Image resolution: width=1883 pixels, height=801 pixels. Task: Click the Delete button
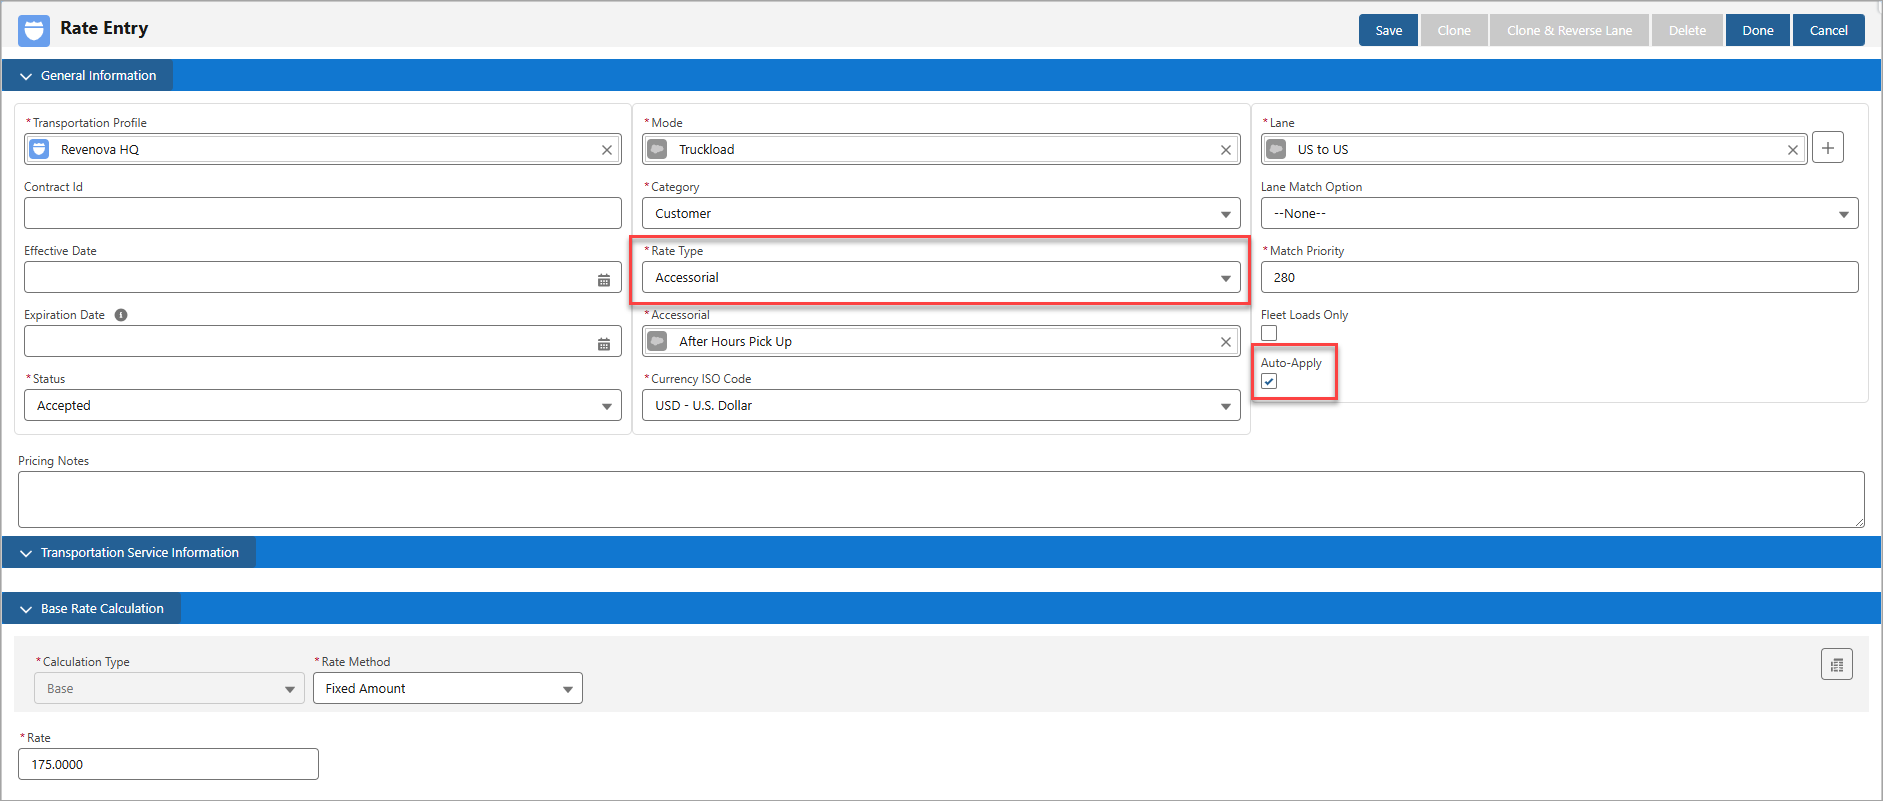click(x=1687, y=30)
